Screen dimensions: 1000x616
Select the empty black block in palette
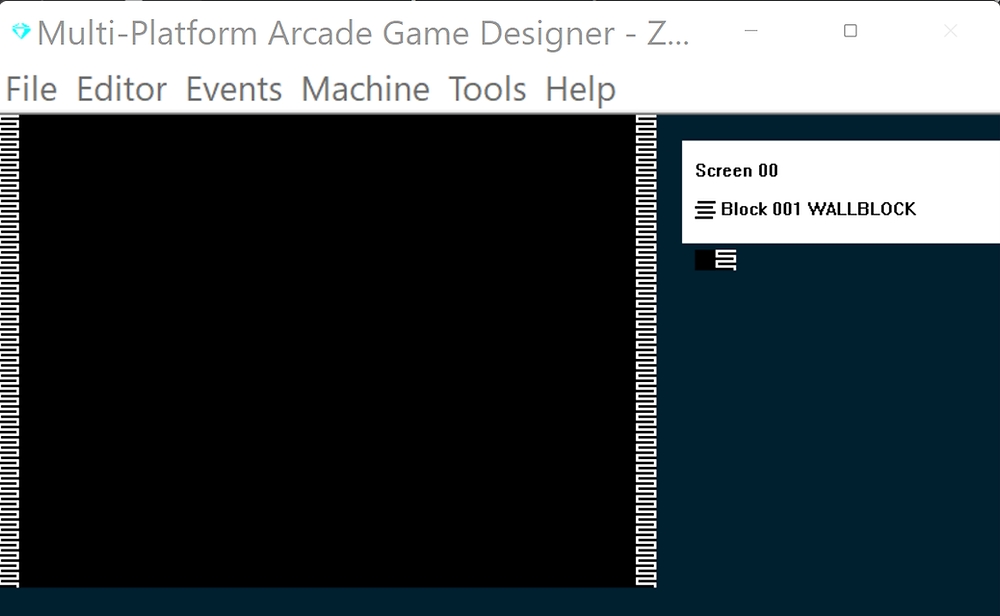click(705, 260)
